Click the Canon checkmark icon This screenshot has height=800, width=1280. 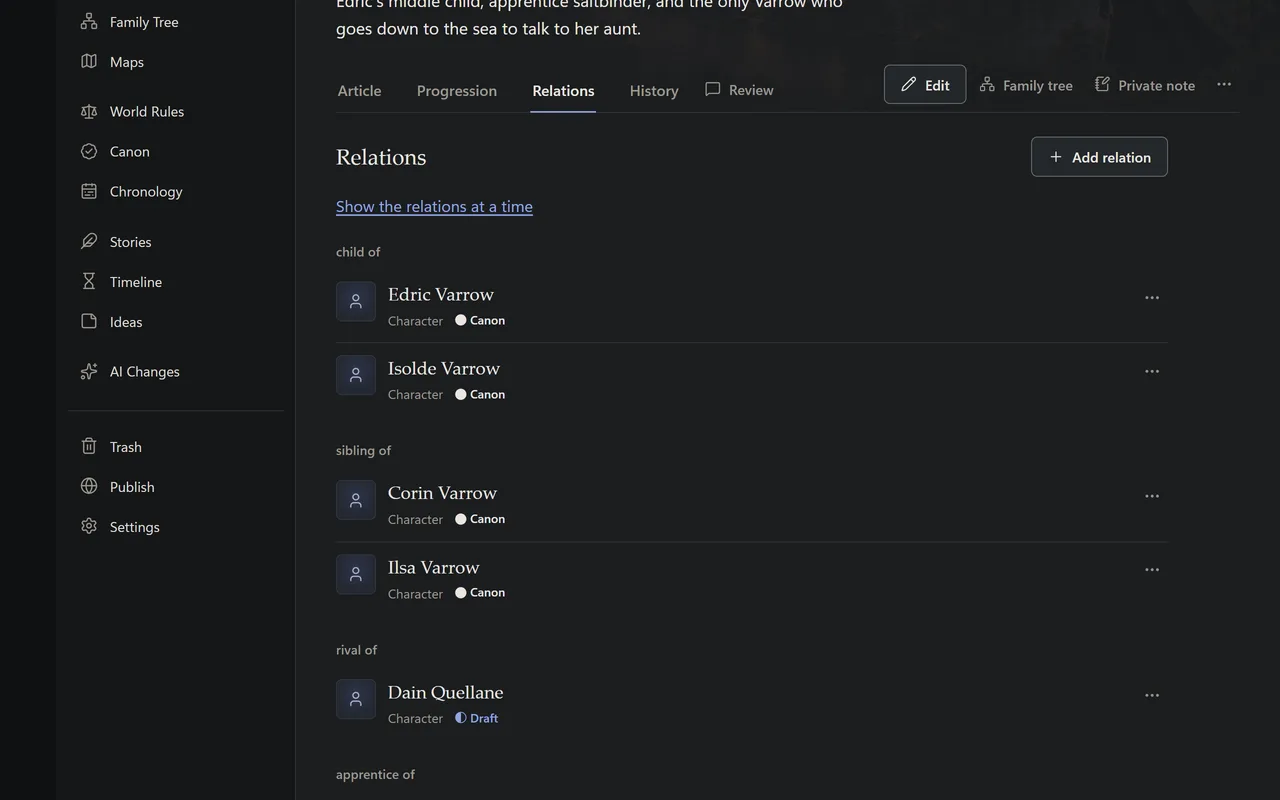pyautogui.click(x=89, y=151)
